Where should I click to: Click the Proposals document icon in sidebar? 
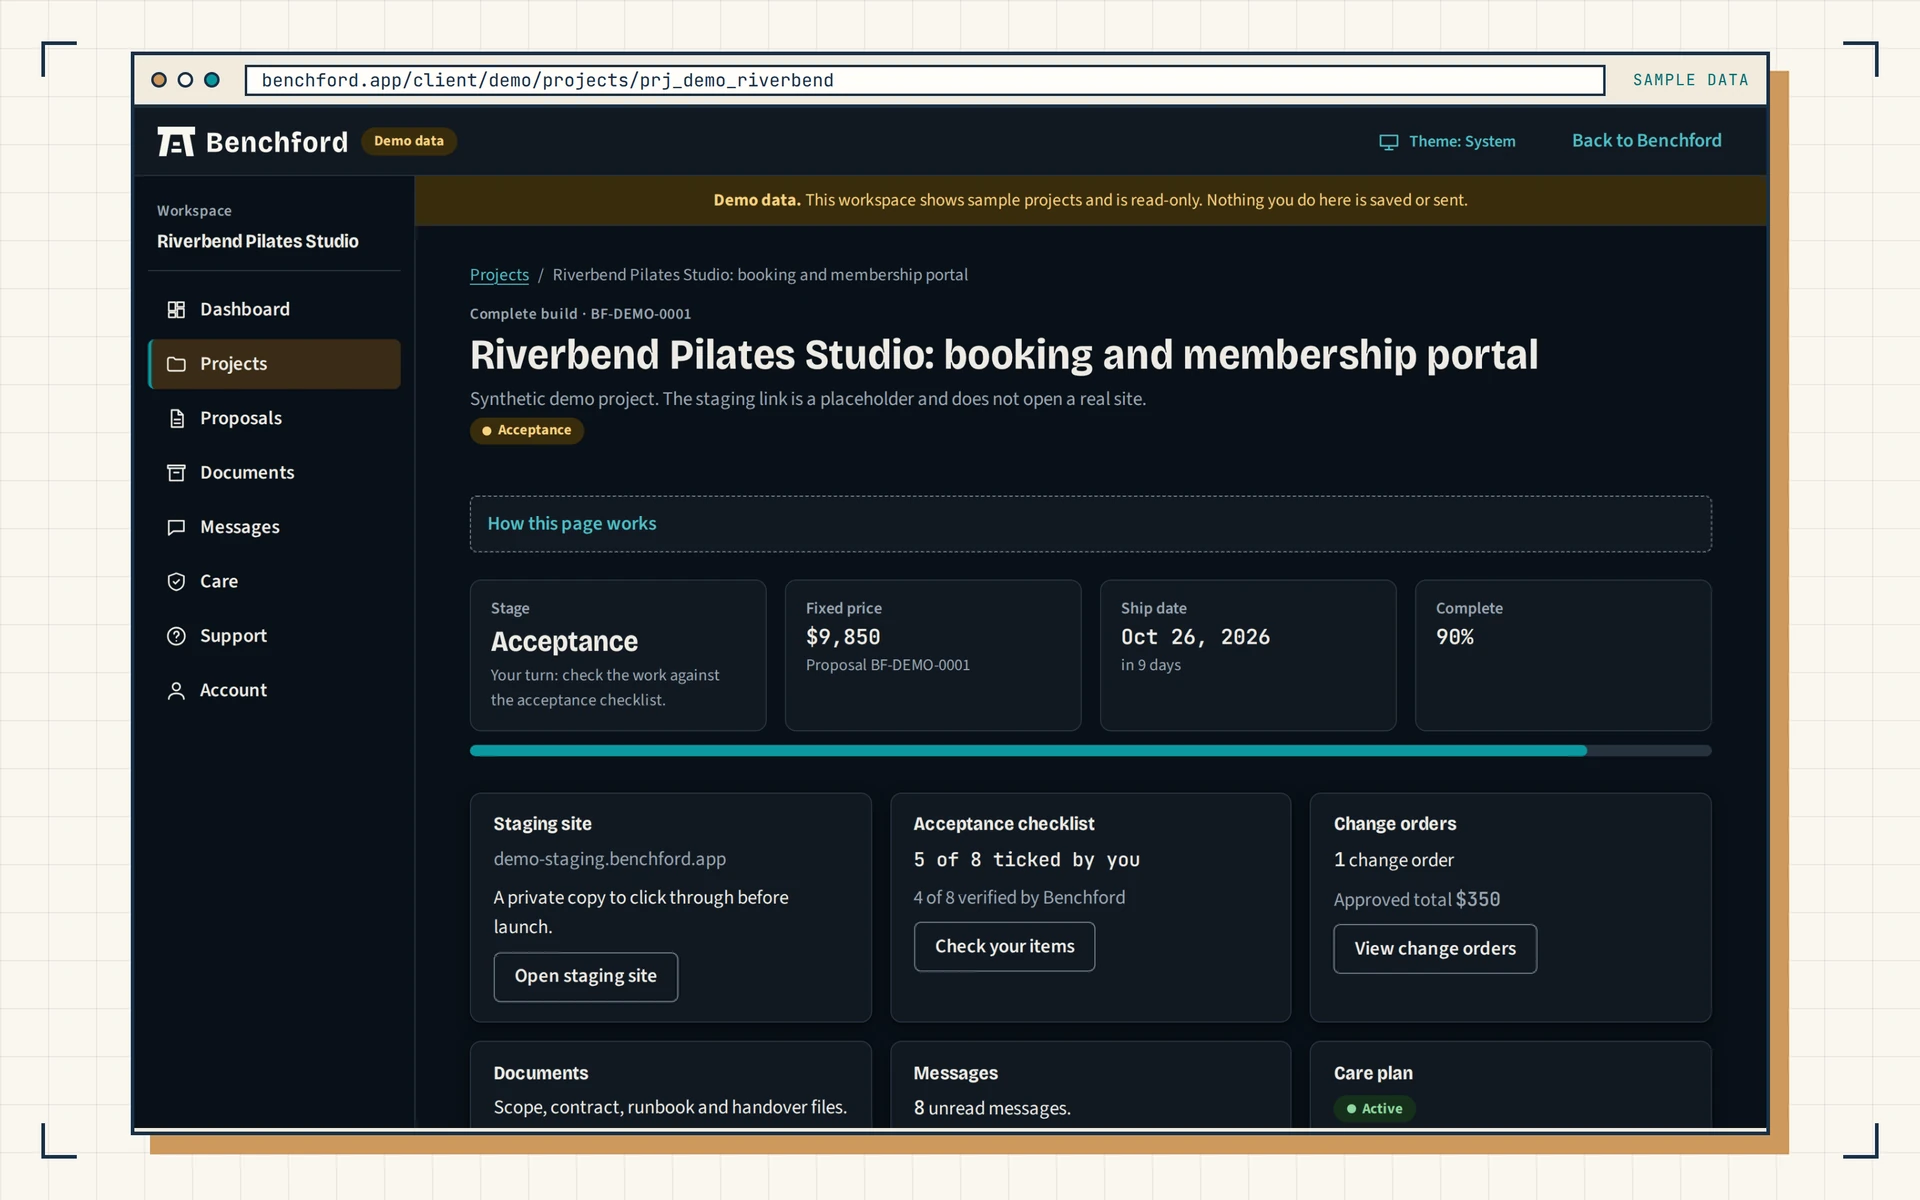point(176,418)
